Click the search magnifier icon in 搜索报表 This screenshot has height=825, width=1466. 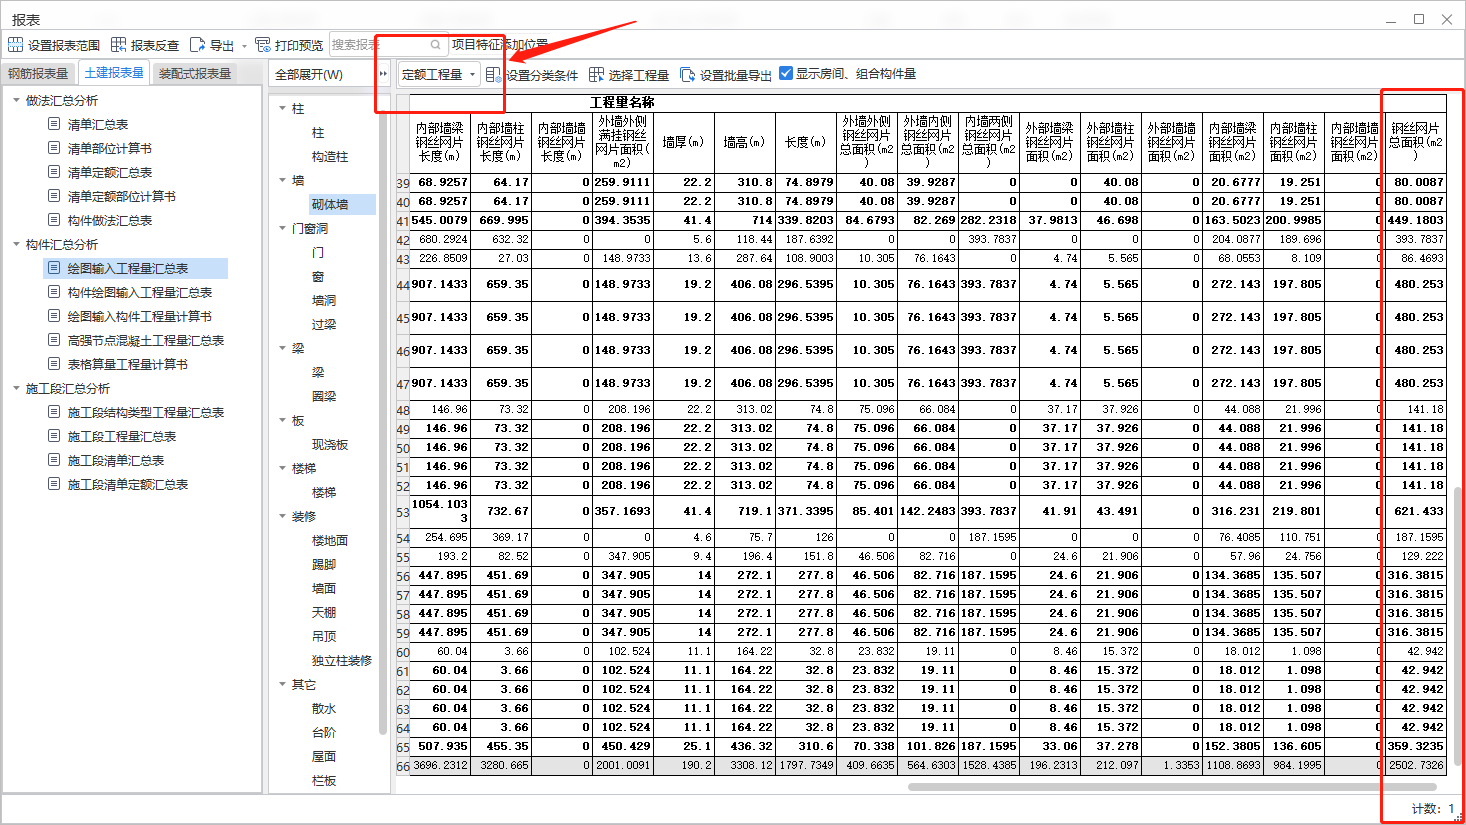(x=436, y=45)
